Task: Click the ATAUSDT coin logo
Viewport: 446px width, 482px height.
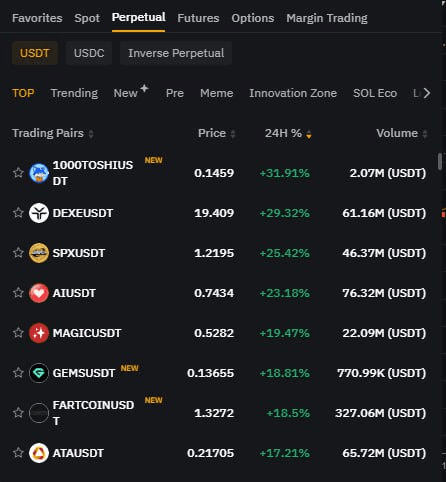Action: (39, 453)
